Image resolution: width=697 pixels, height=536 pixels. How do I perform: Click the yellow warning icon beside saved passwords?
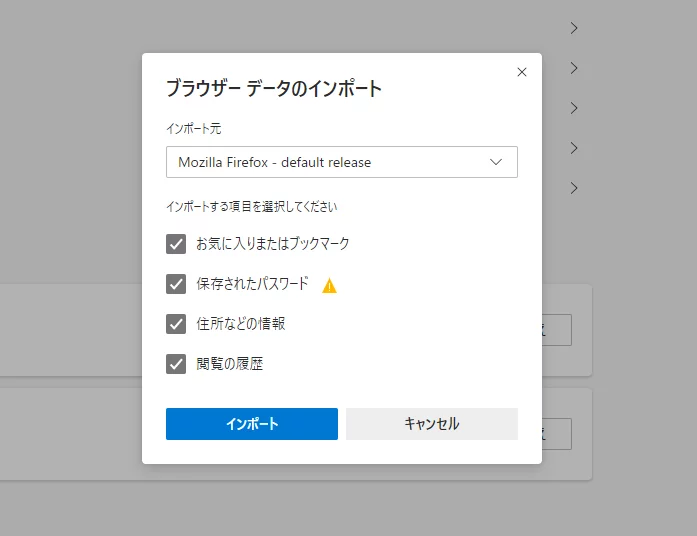(329, 285)
